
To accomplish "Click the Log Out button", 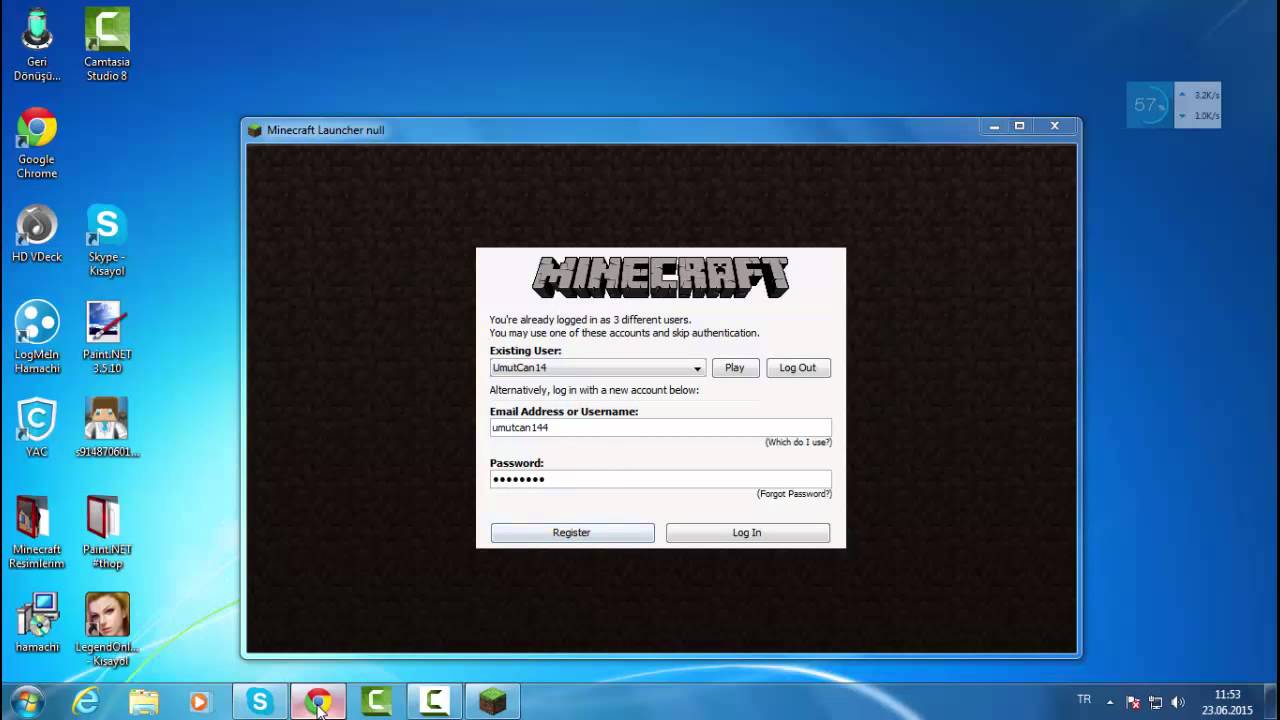I will (x=798, y=368).
